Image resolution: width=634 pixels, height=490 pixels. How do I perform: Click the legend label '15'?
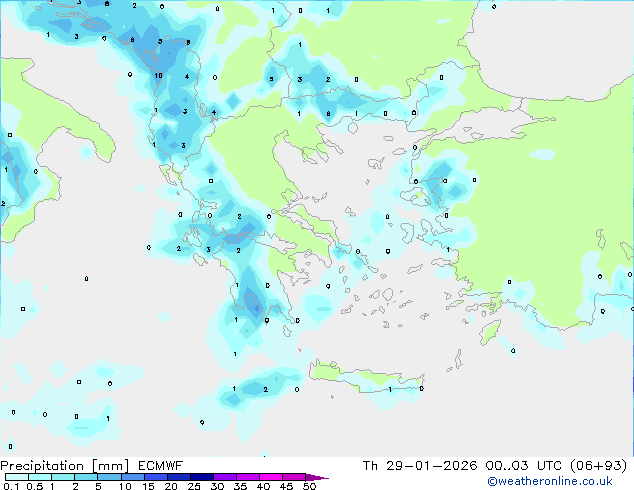148,486
